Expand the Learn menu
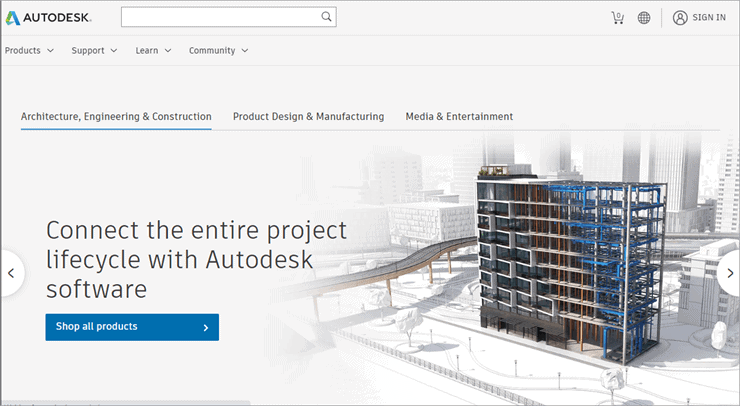Viewport: 740px width, 406px height. (x=153, y=51)
